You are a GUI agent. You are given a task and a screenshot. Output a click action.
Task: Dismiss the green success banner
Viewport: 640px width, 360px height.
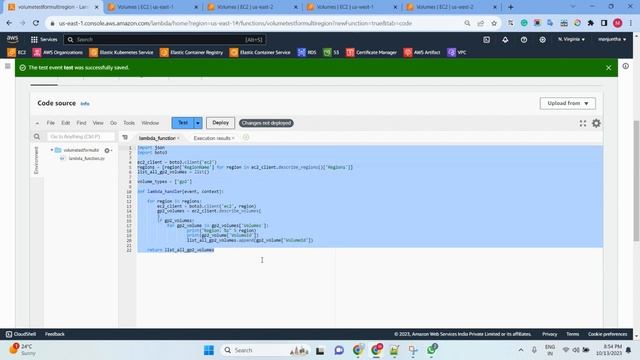pos(609,68)
